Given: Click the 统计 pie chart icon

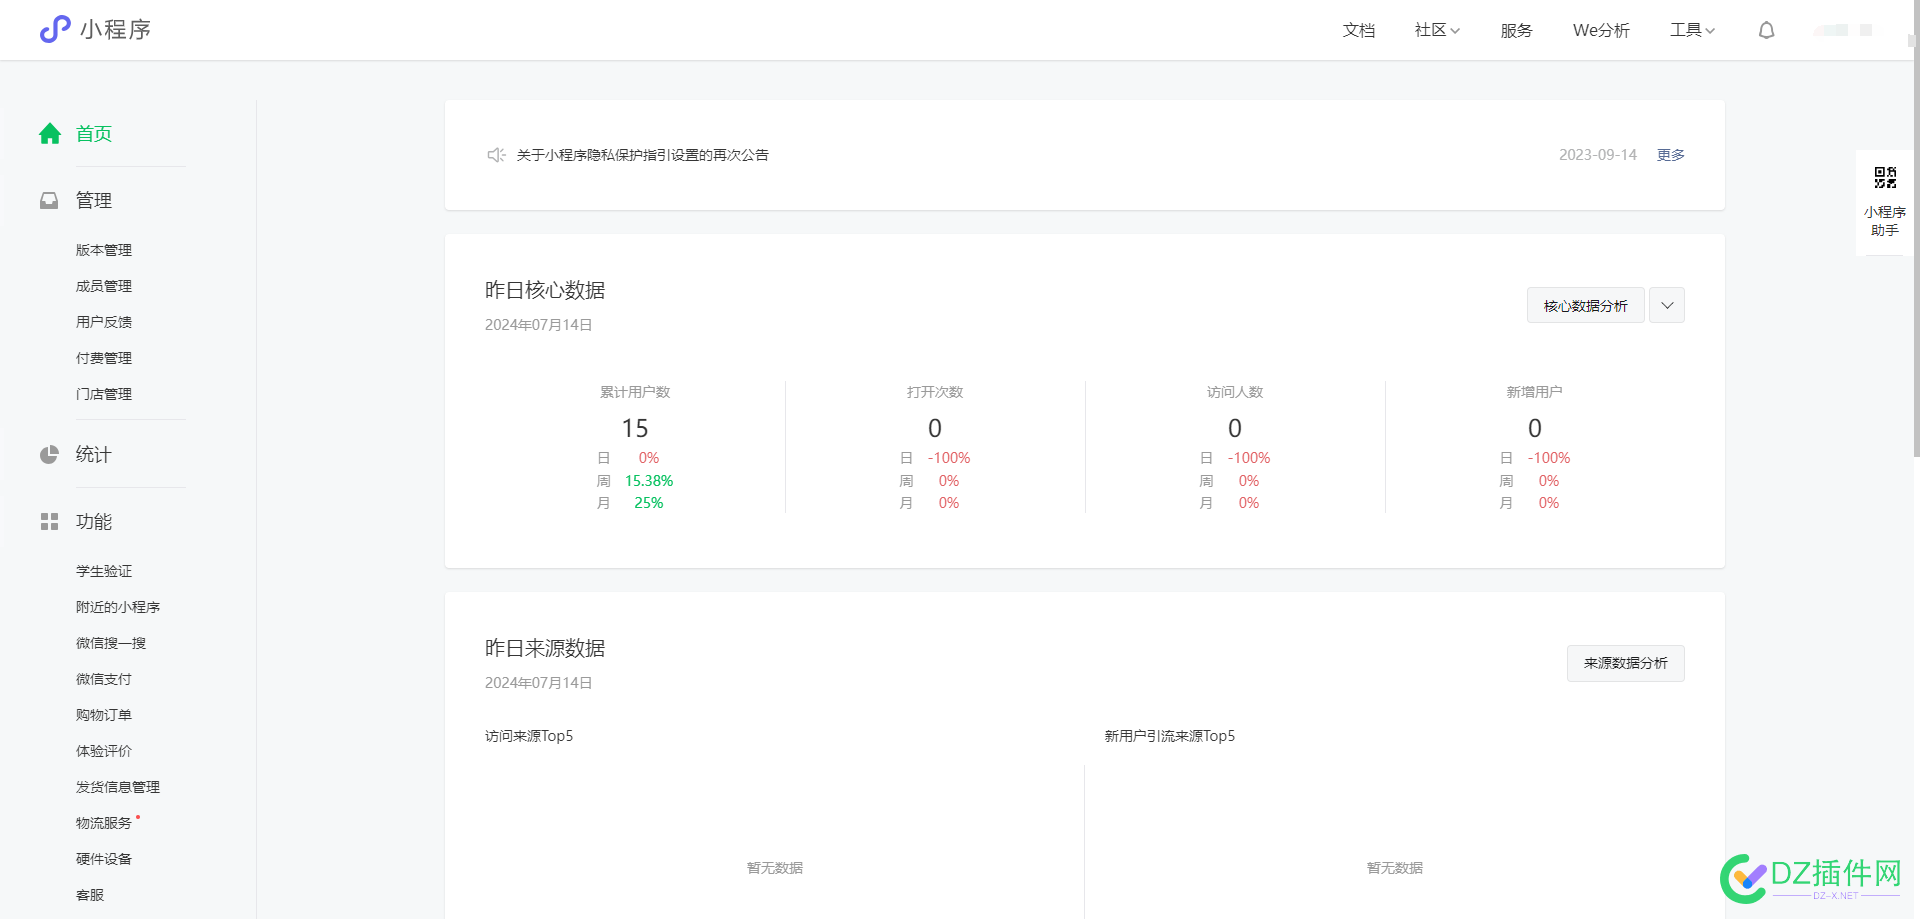Looking at the screenshot, I should 49,455.
